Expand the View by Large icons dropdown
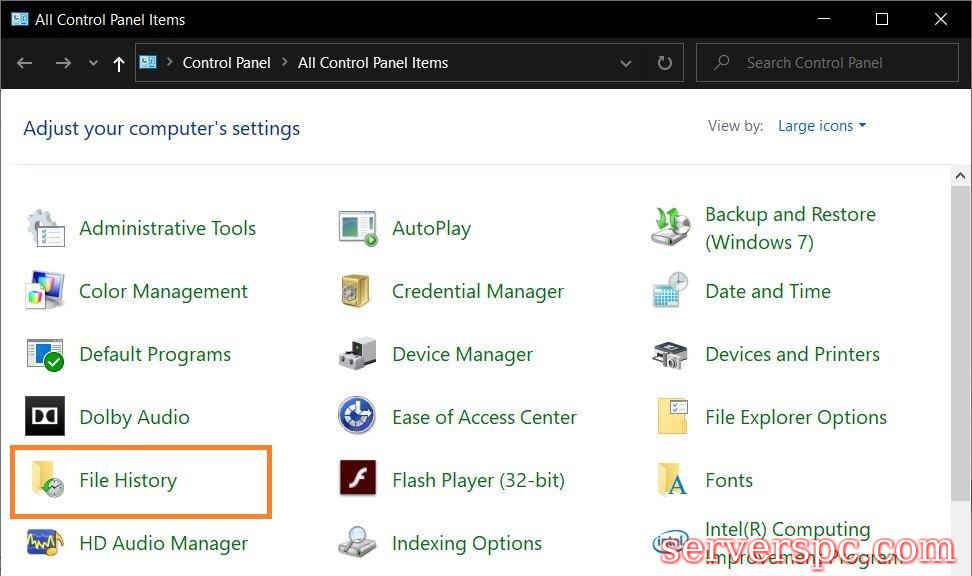 click(822, 126)
